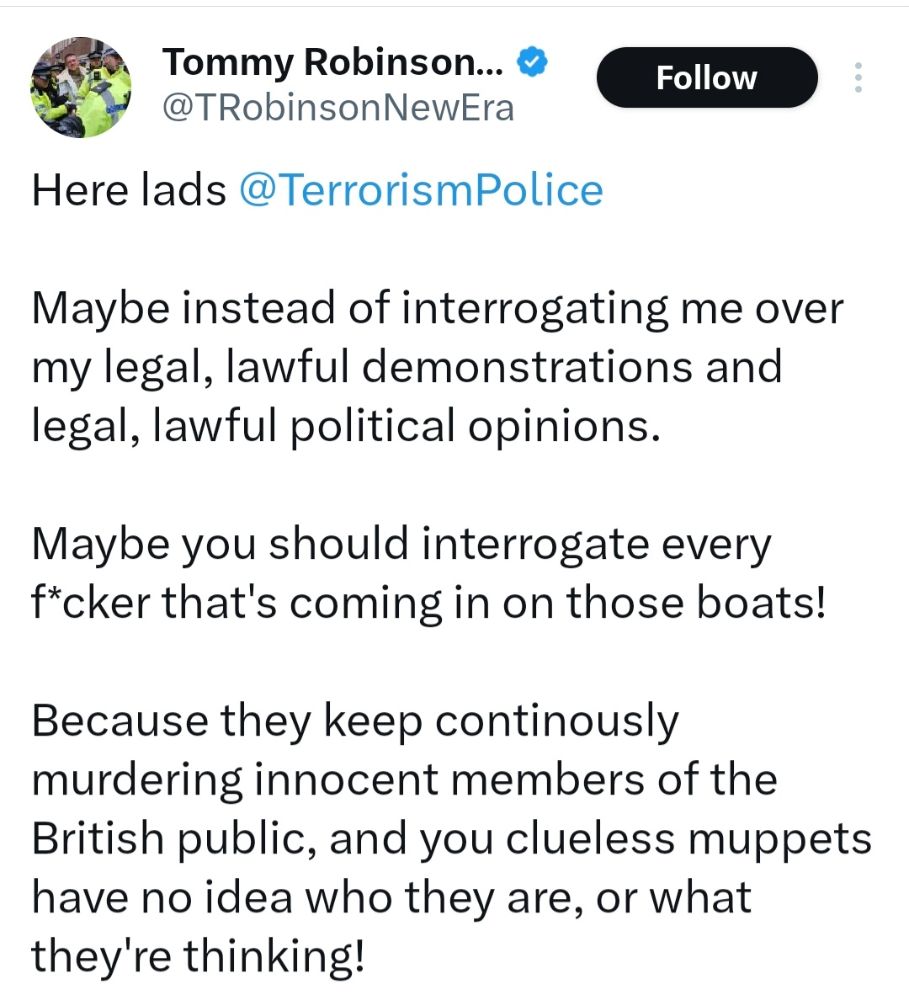Open the Tommy Robinson display name

click(332, 62)
